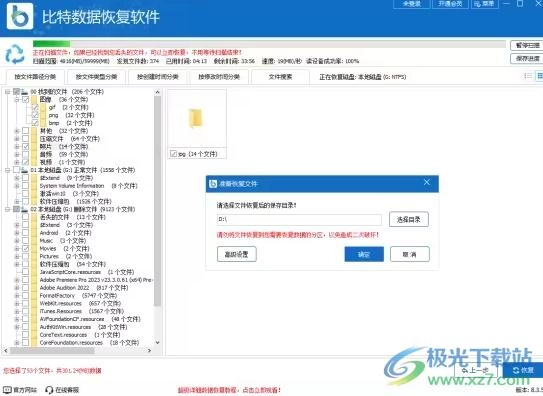
Task: Toggle the jpg thumbnail checkbox
Action: coord(173,154)
